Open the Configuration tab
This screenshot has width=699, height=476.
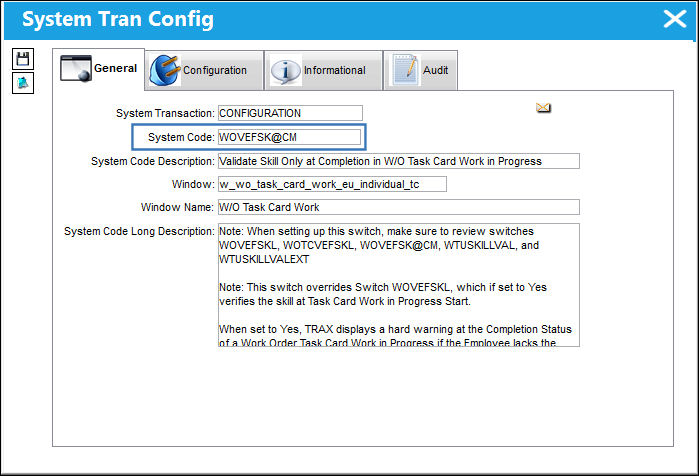click(205, 70)
